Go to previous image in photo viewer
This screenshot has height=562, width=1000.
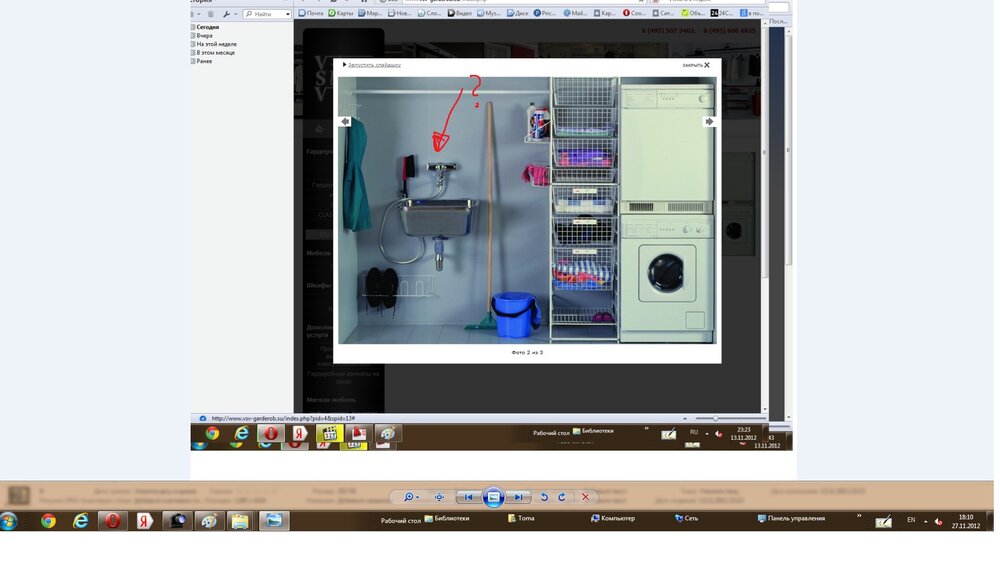[x=468, y=497]
